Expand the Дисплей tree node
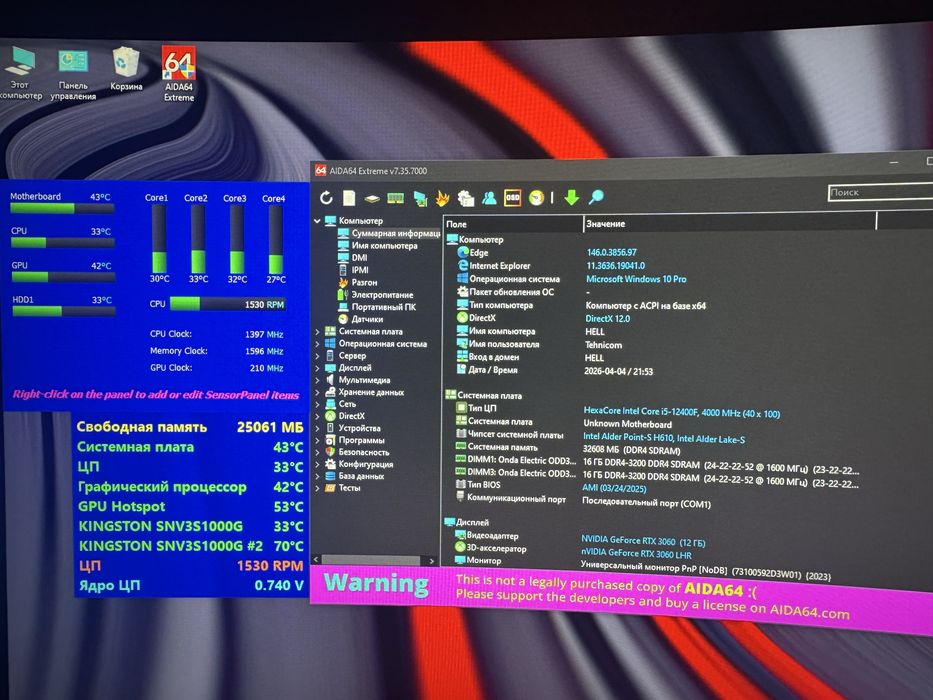 coord(317,368)
